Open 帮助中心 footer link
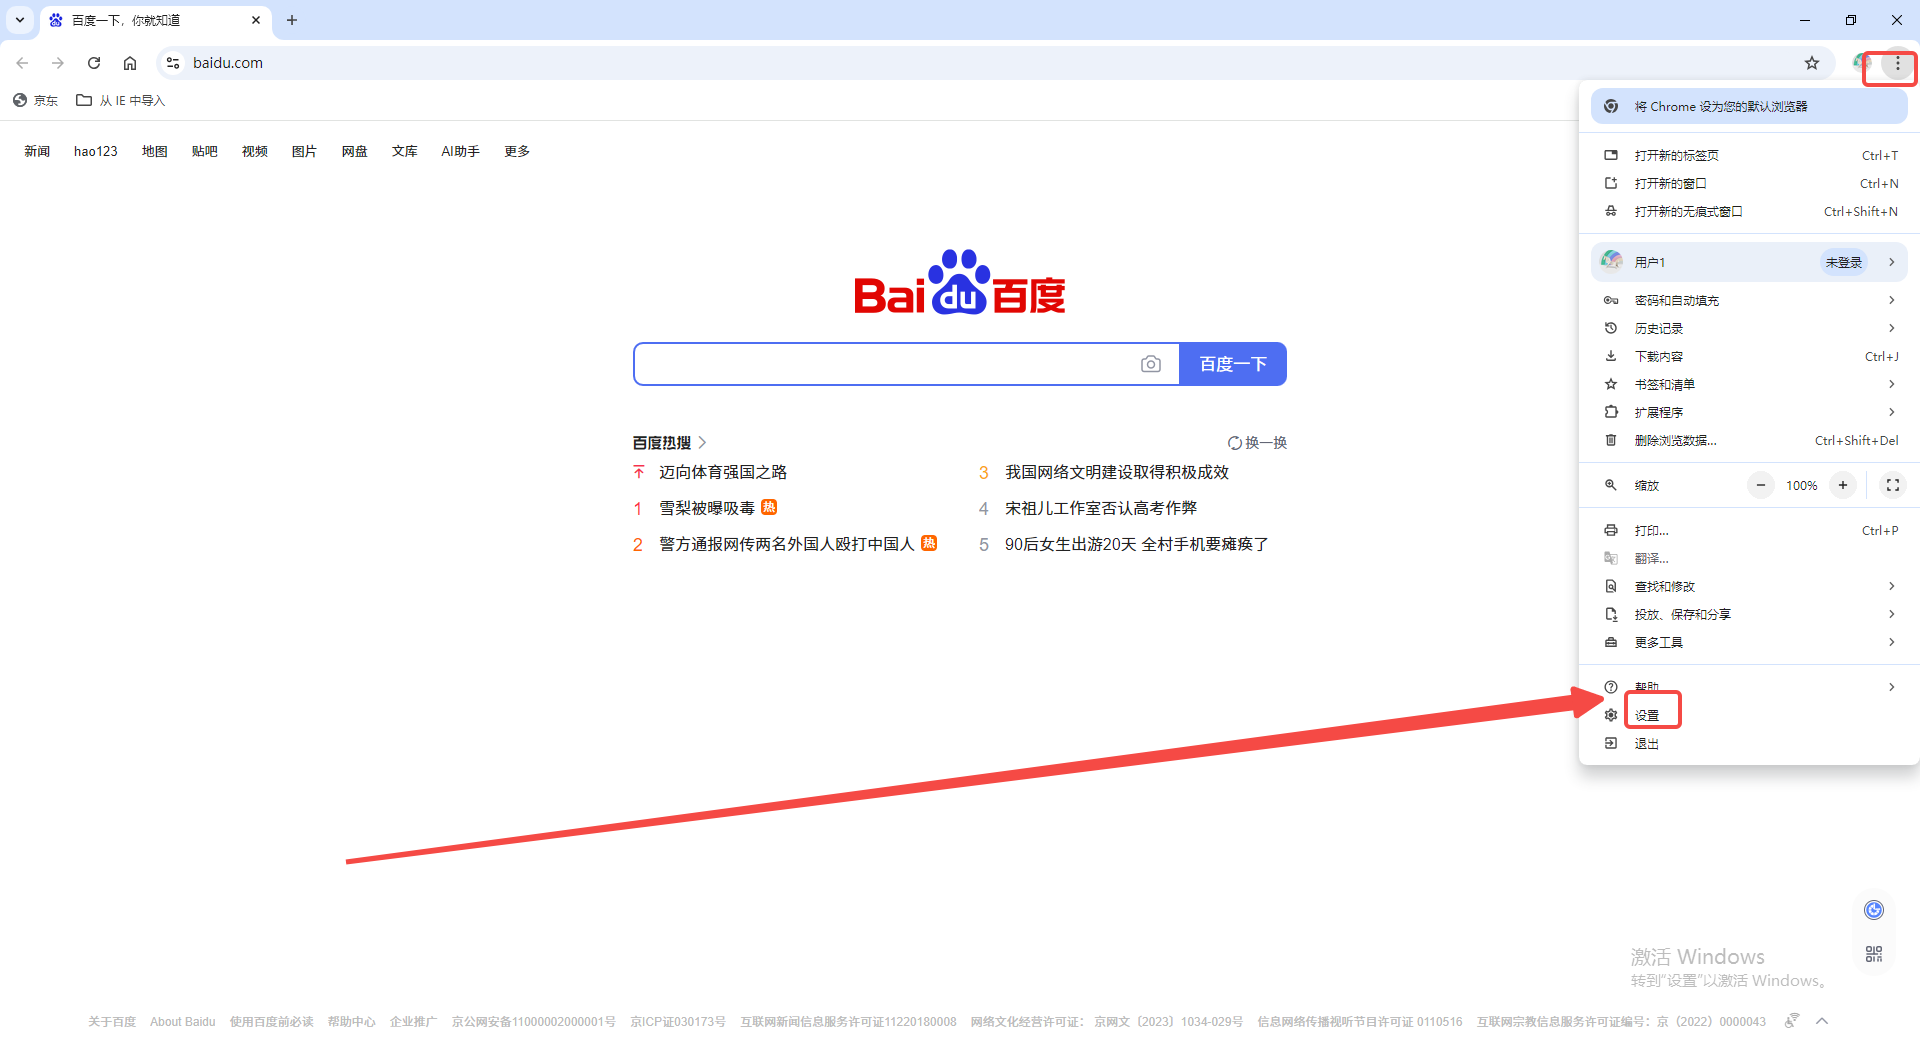The width and height of the screenshot is (1920, 1040). coord(351,1021)
